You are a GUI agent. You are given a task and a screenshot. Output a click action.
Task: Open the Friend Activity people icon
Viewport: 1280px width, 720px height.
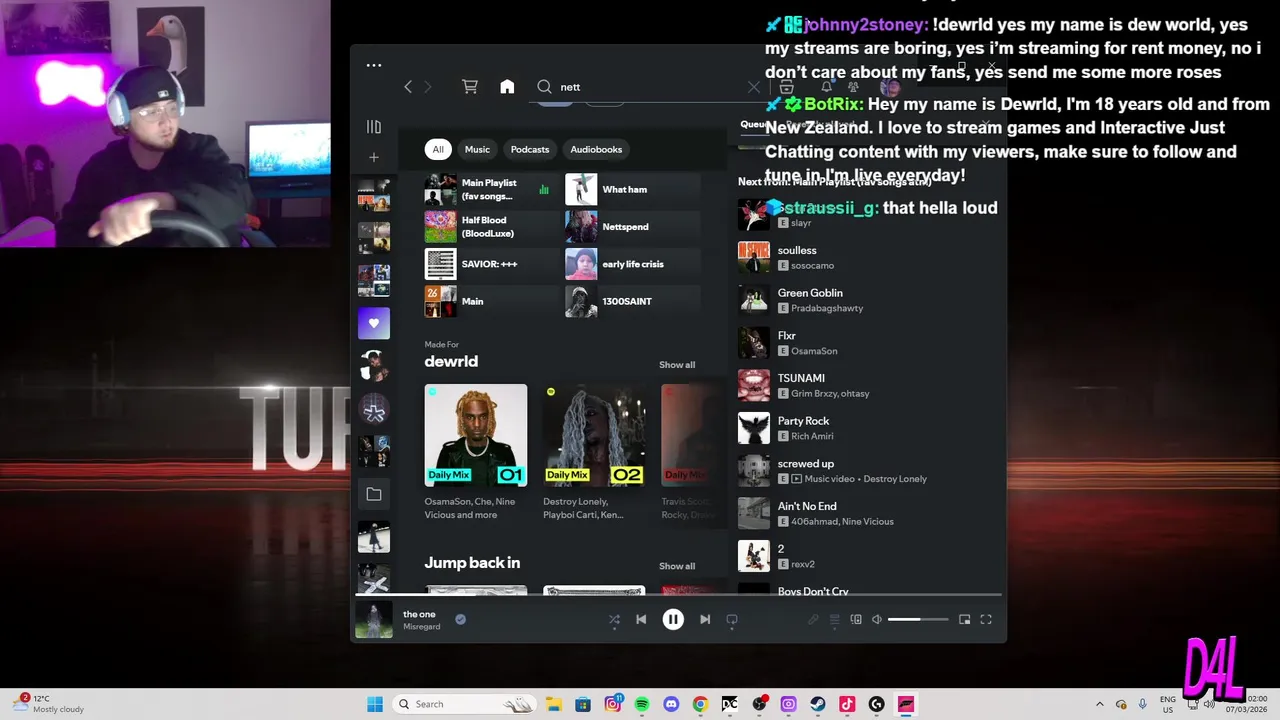tap(853, 87)
